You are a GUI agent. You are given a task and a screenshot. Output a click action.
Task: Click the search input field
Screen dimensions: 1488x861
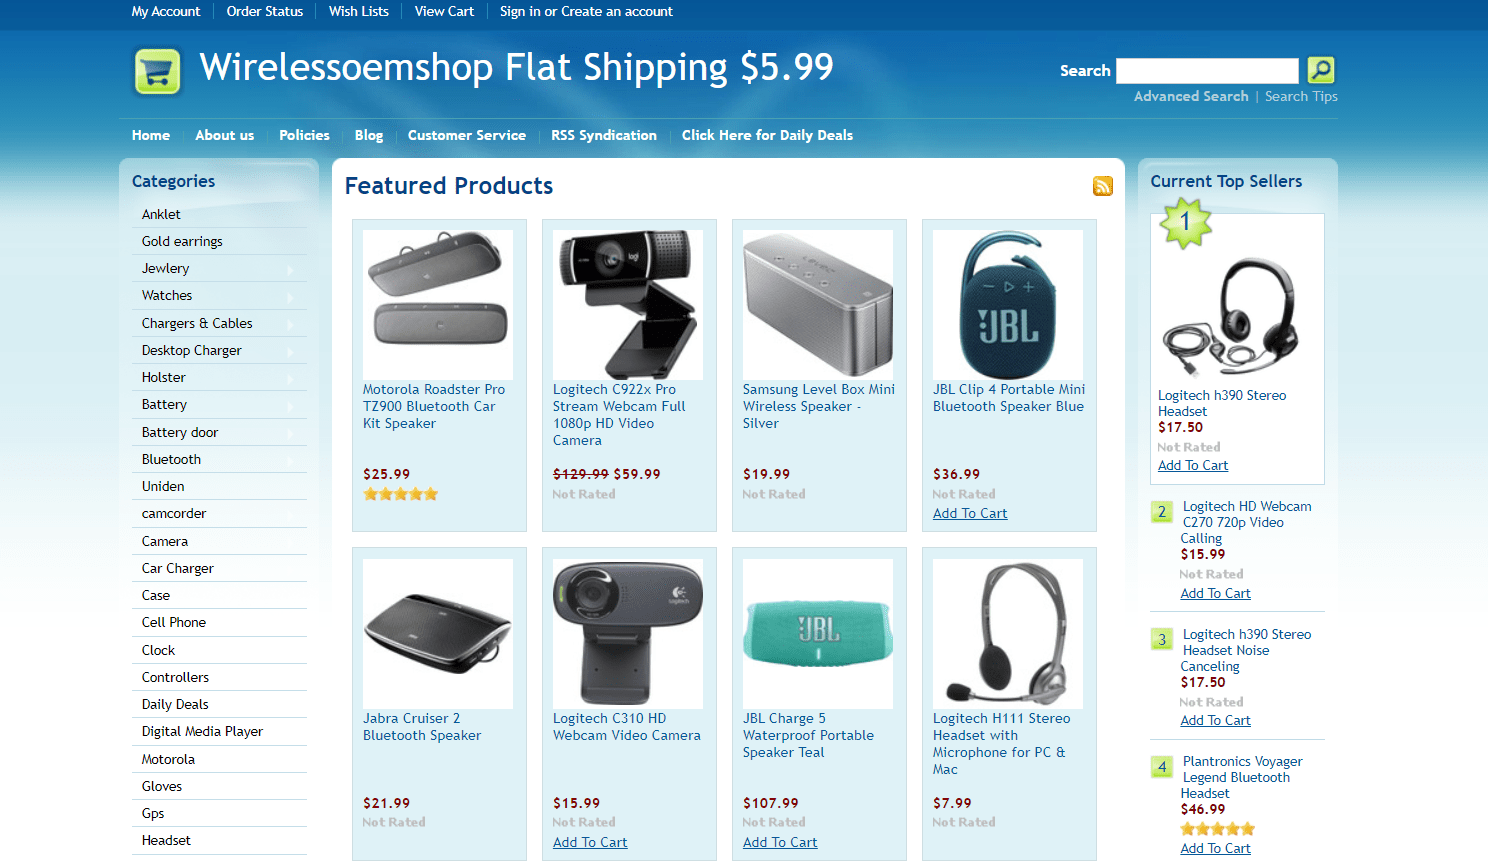pos(1207,70)
